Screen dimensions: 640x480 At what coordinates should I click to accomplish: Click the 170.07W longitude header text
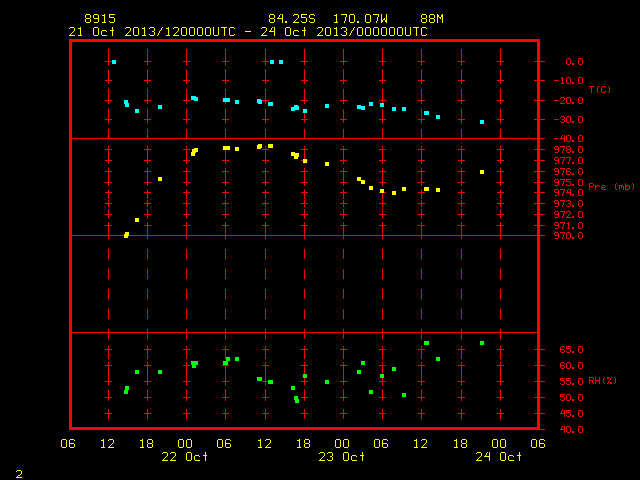tap(360, 19)
